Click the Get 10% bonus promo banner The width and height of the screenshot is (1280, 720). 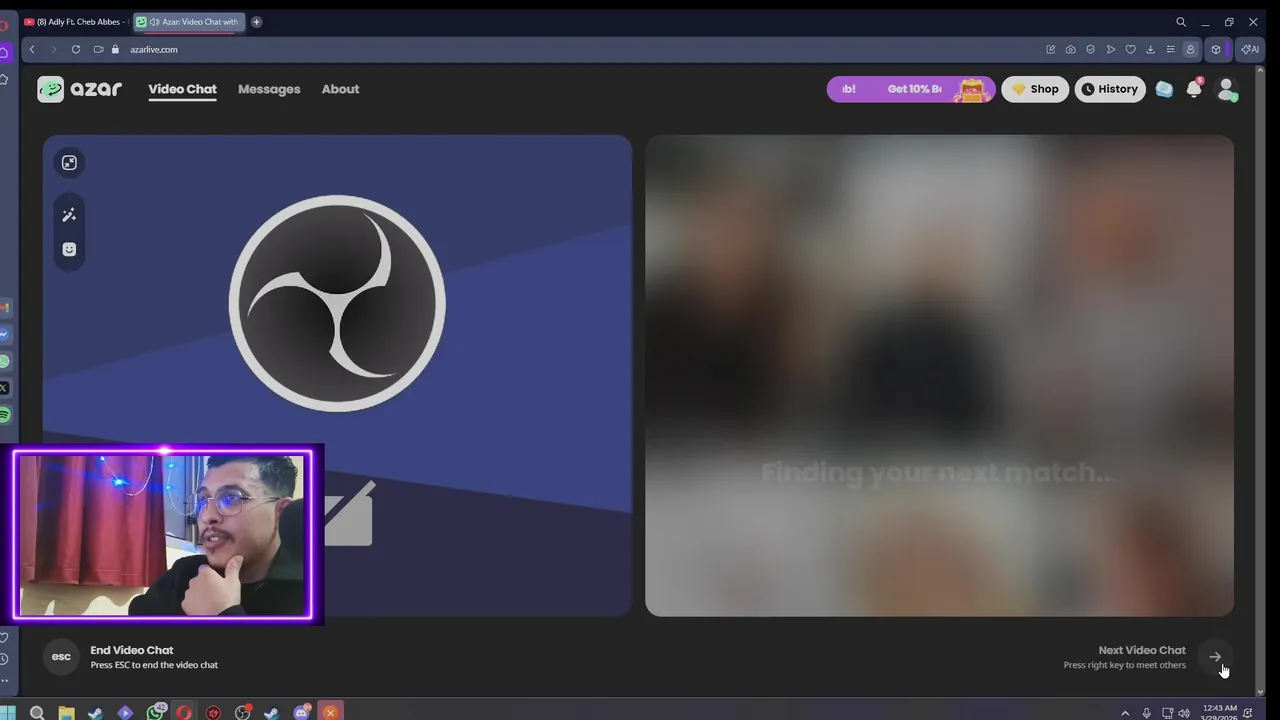[x=911, y=89]
